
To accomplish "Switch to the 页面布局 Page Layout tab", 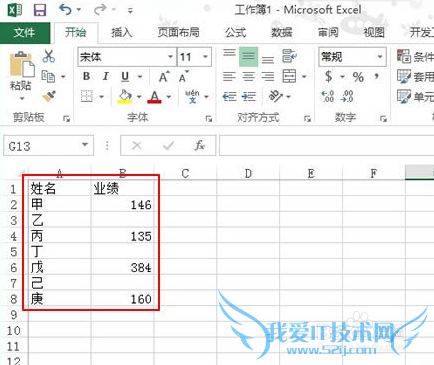I will [x=178, y=33].
